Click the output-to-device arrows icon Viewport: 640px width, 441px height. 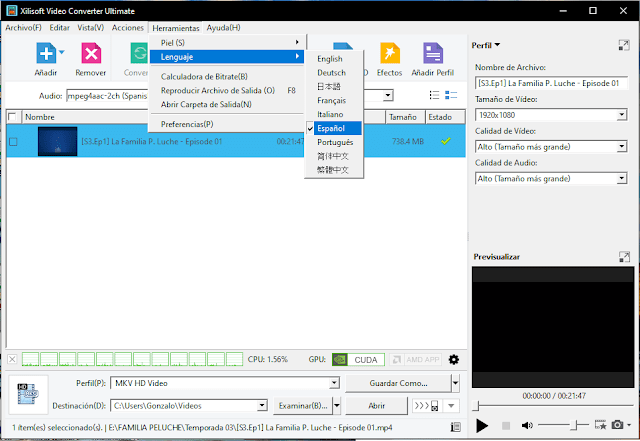tap(426, 406)
